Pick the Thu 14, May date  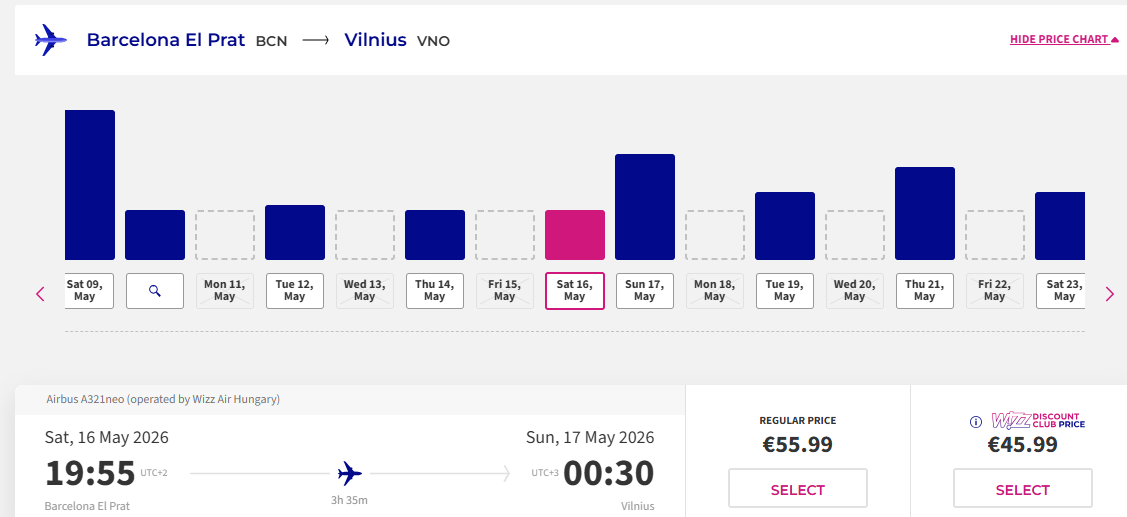[434, 291]
